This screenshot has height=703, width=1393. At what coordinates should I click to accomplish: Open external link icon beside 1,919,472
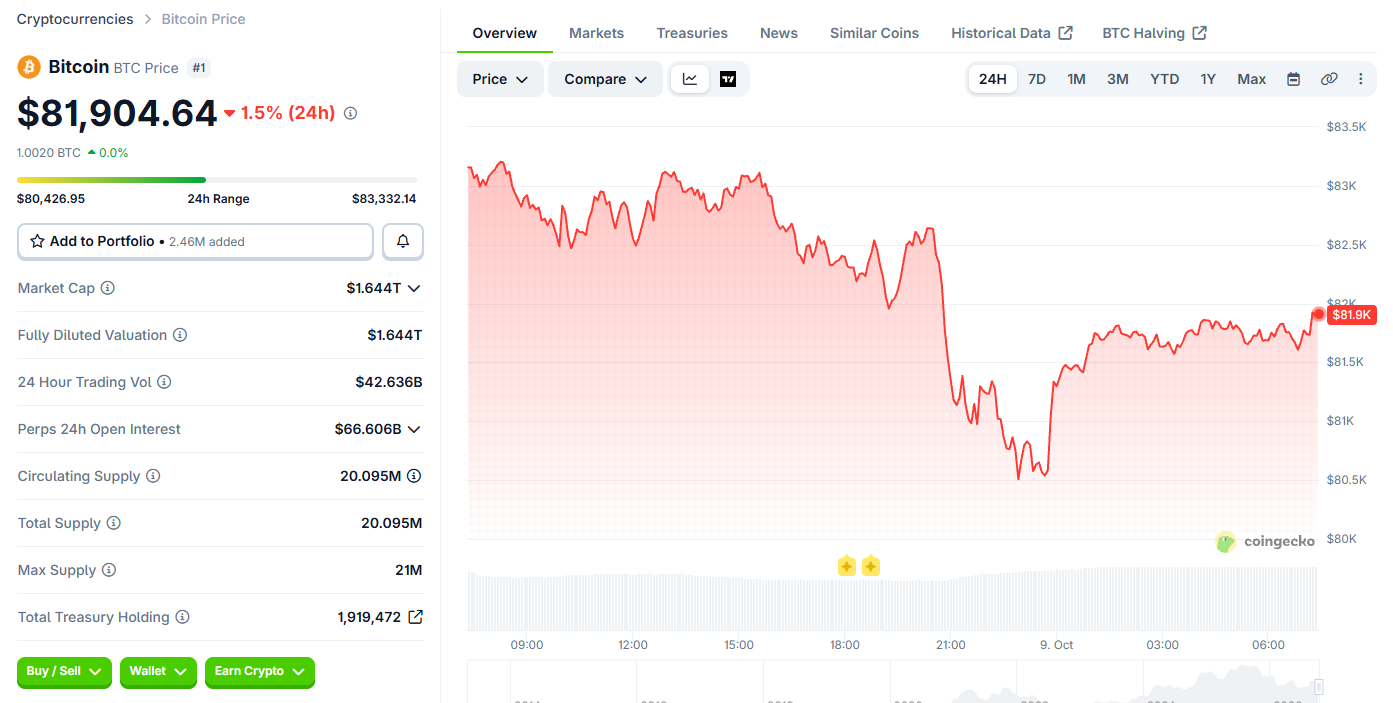point(415,617)
